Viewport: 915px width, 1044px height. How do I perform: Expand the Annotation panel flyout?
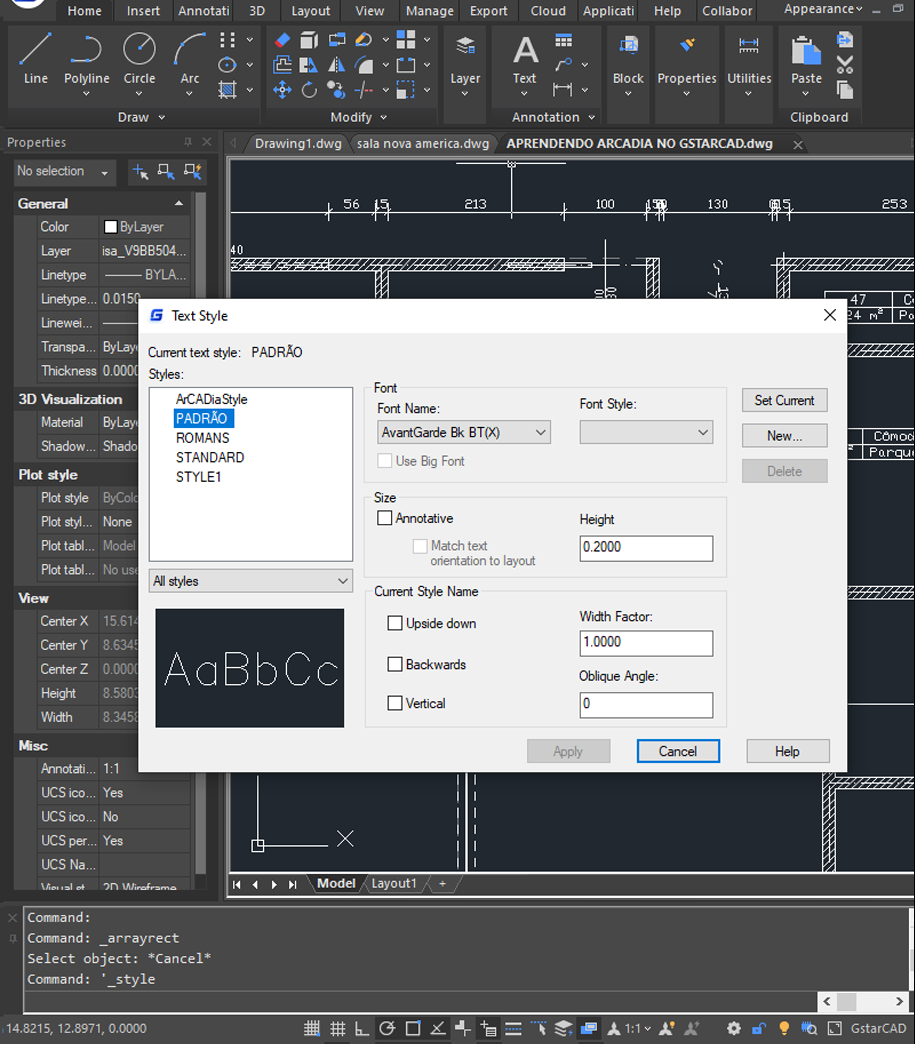coord(591,118)
